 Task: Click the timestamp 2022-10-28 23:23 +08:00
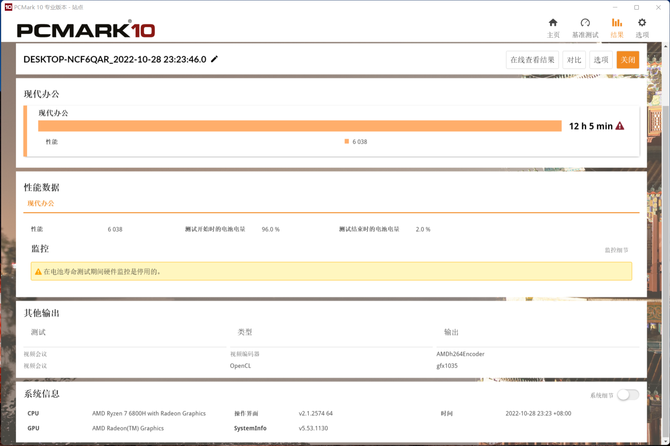tap(538, 413)
